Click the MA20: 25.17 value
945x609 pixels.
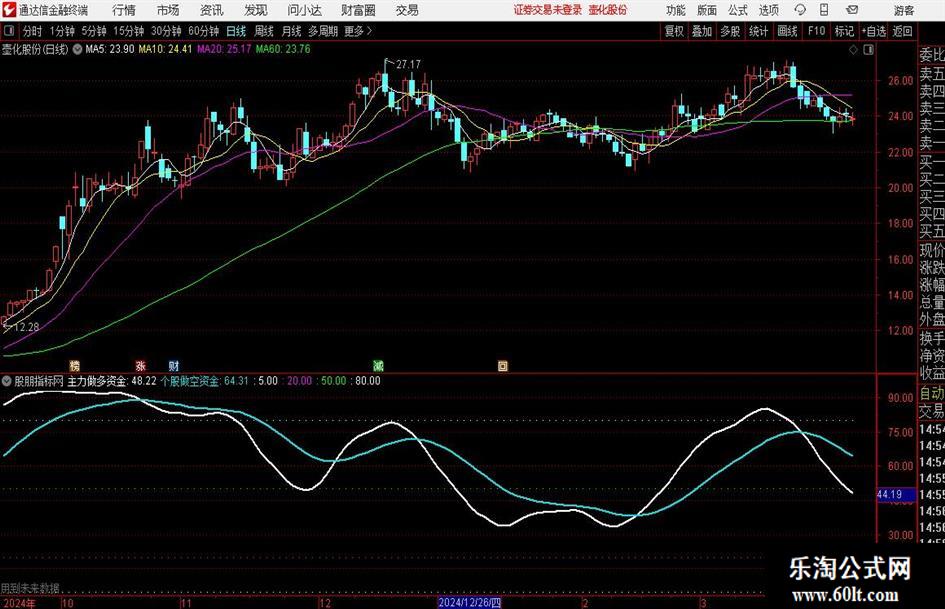224,49
